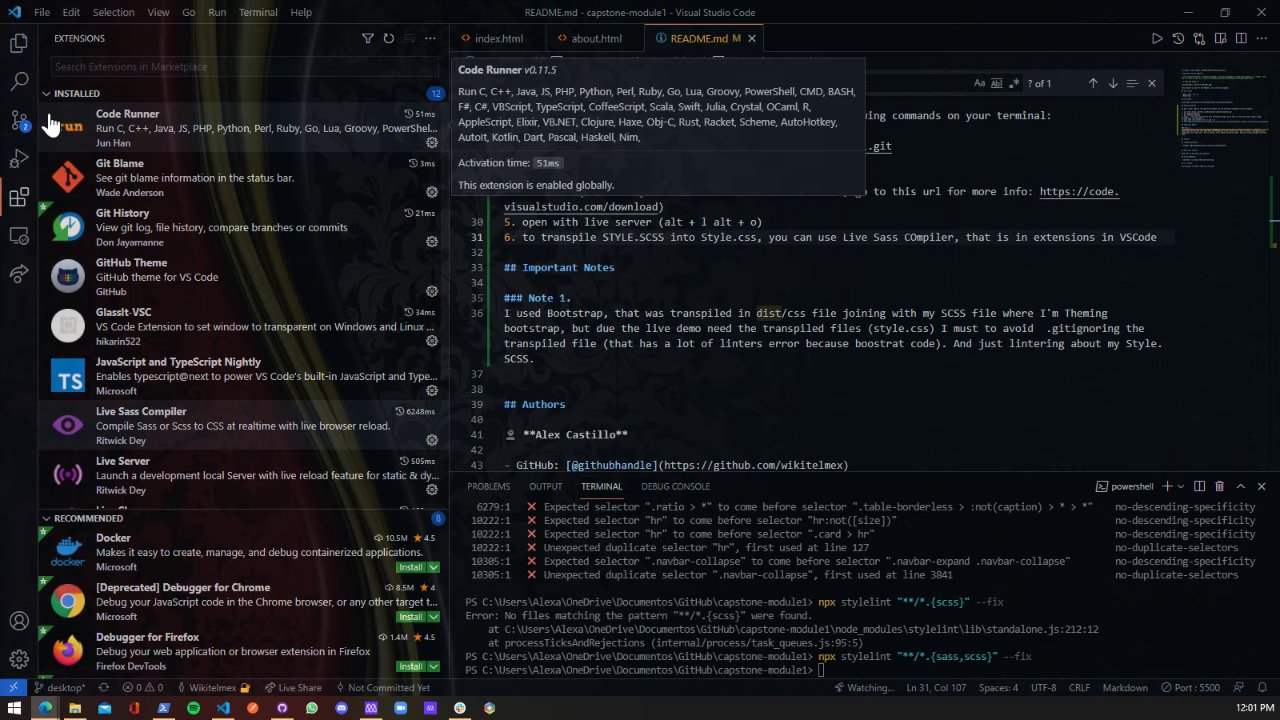Refresh the extensions list

click(x=389, y=38)
